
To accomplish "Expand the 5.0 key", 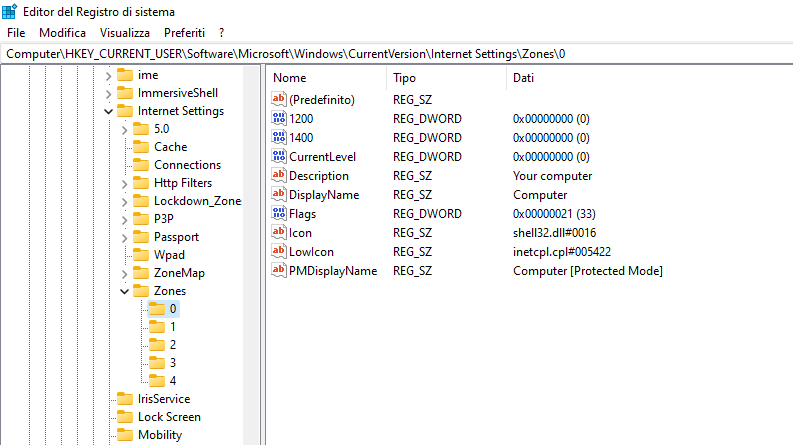I will coord(124,129).
